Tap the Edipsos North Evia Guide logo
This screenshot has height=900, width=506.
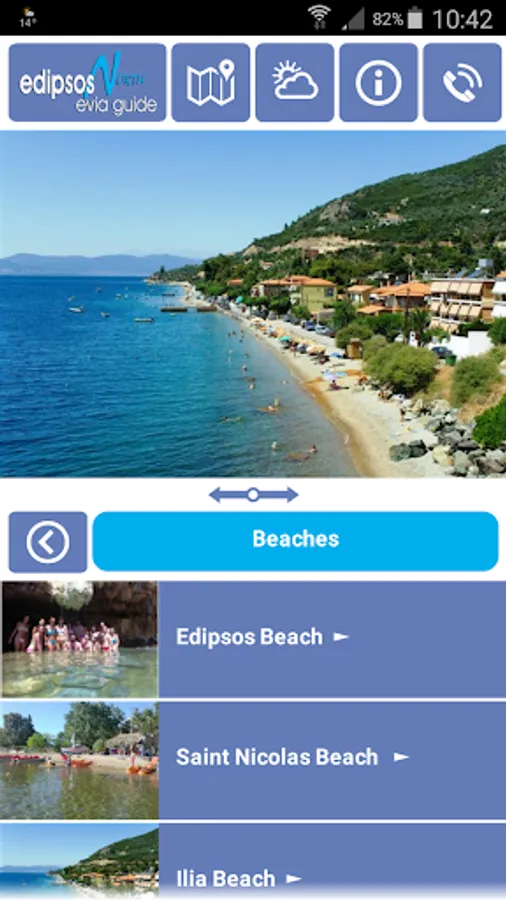pos(87,83)
